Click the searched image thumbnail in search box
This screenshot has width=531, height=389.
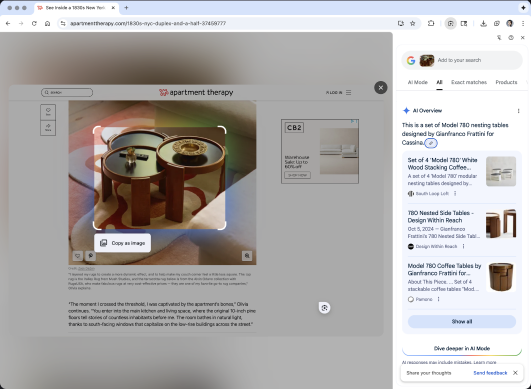(427, 61)
